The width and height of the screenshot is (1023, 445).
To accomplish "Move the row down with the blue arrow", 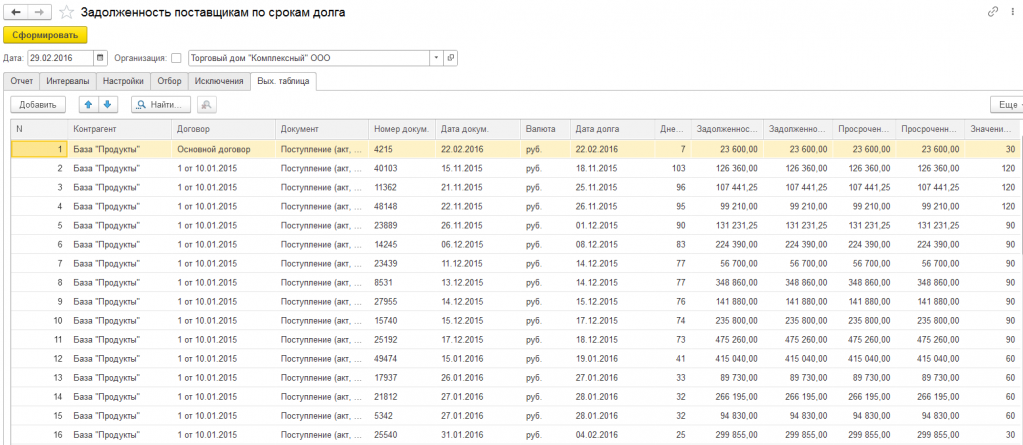I will click(108, 104).
